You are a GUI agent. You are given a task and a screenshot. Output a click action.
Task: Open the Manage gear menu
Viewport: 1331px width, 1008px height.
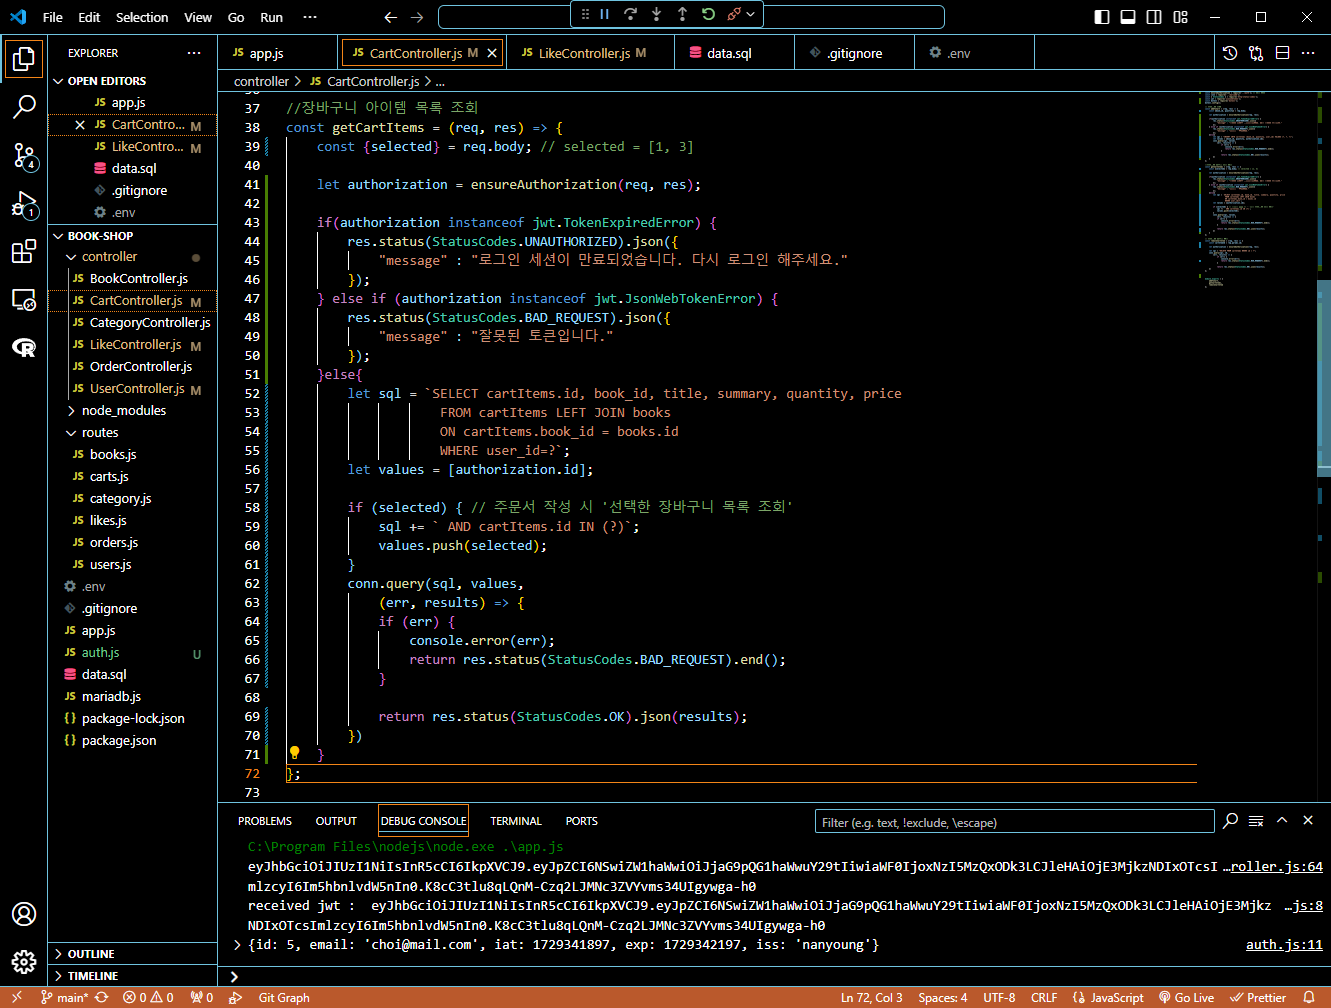pyautogui.click(x=24, y=962)
